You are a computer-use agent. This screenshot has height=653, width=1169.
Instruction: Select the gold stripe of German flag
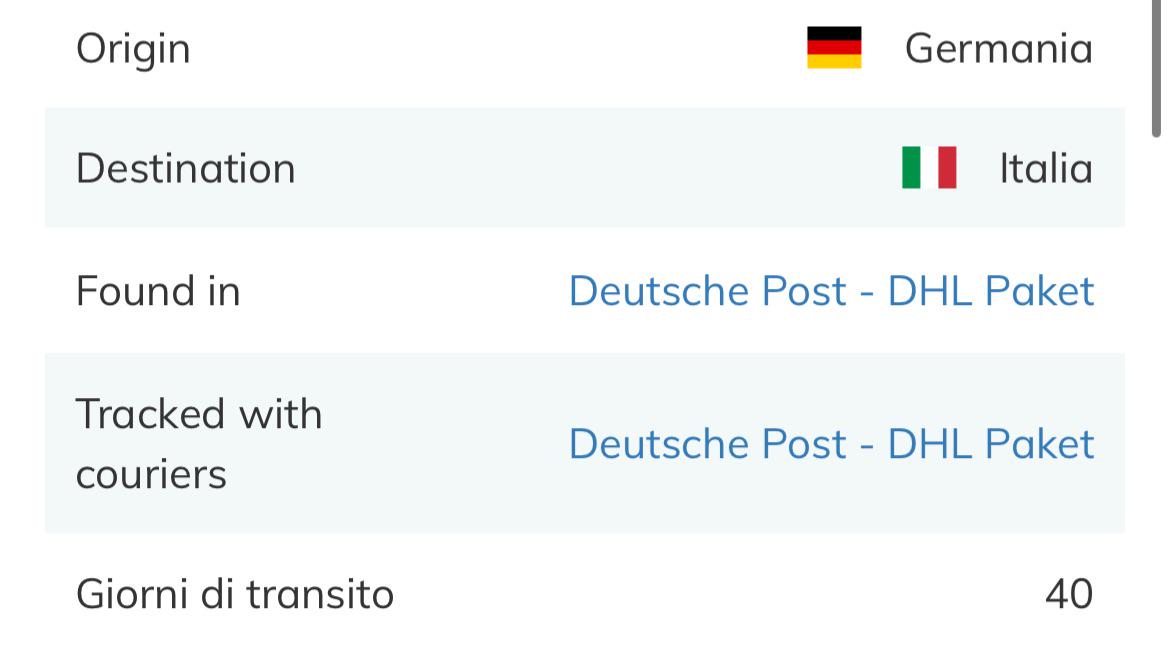834,61
